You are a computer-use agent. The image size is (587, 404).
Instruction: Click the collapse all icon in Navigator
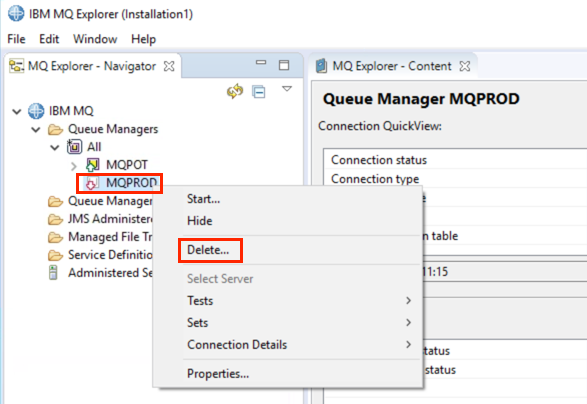tap(259, 92)
